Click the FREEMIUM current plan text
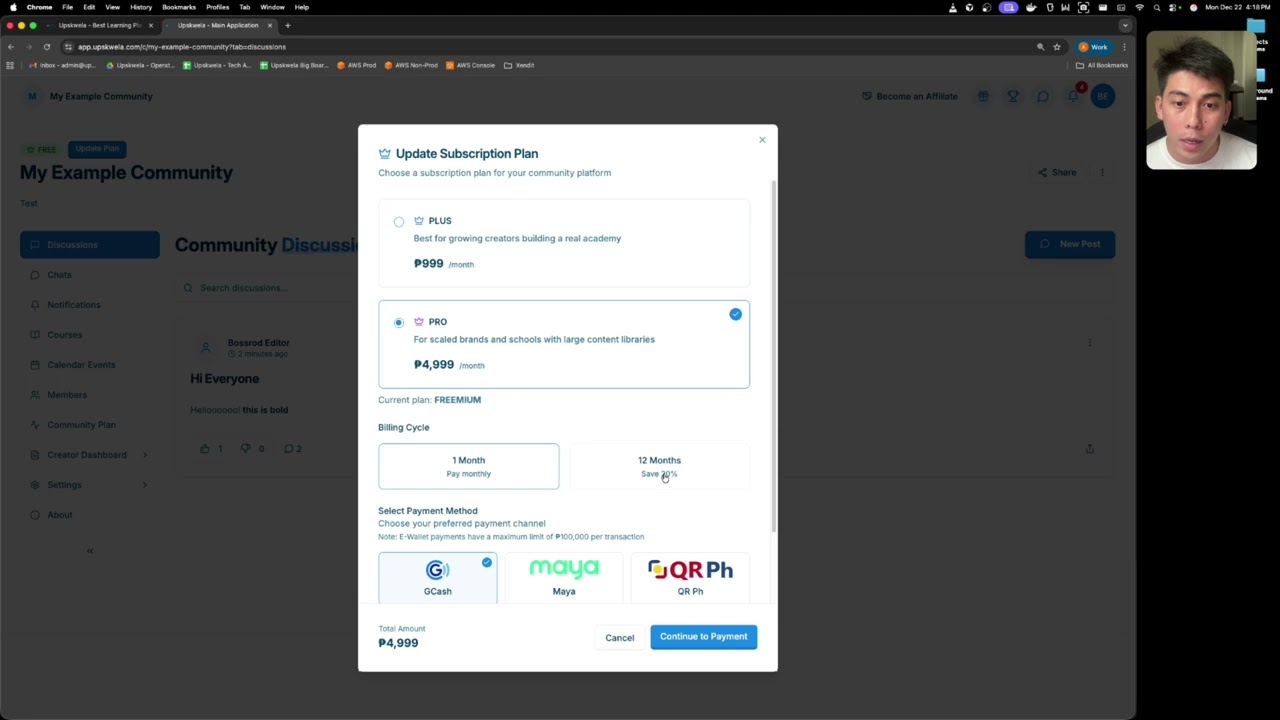 [x=457, y=400]
